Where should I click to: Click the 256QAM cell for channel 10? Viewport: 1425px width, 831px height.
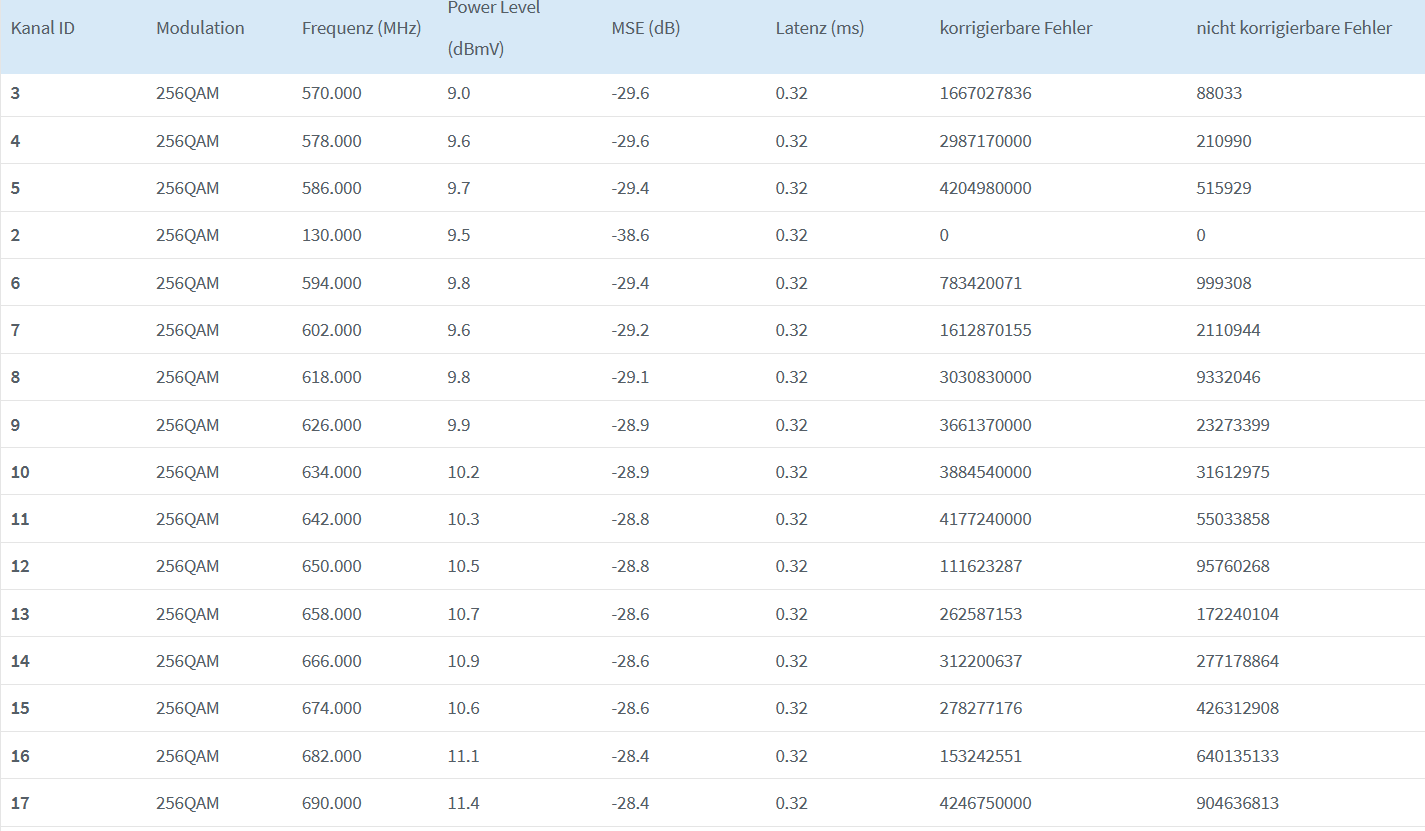coord(188,472)
